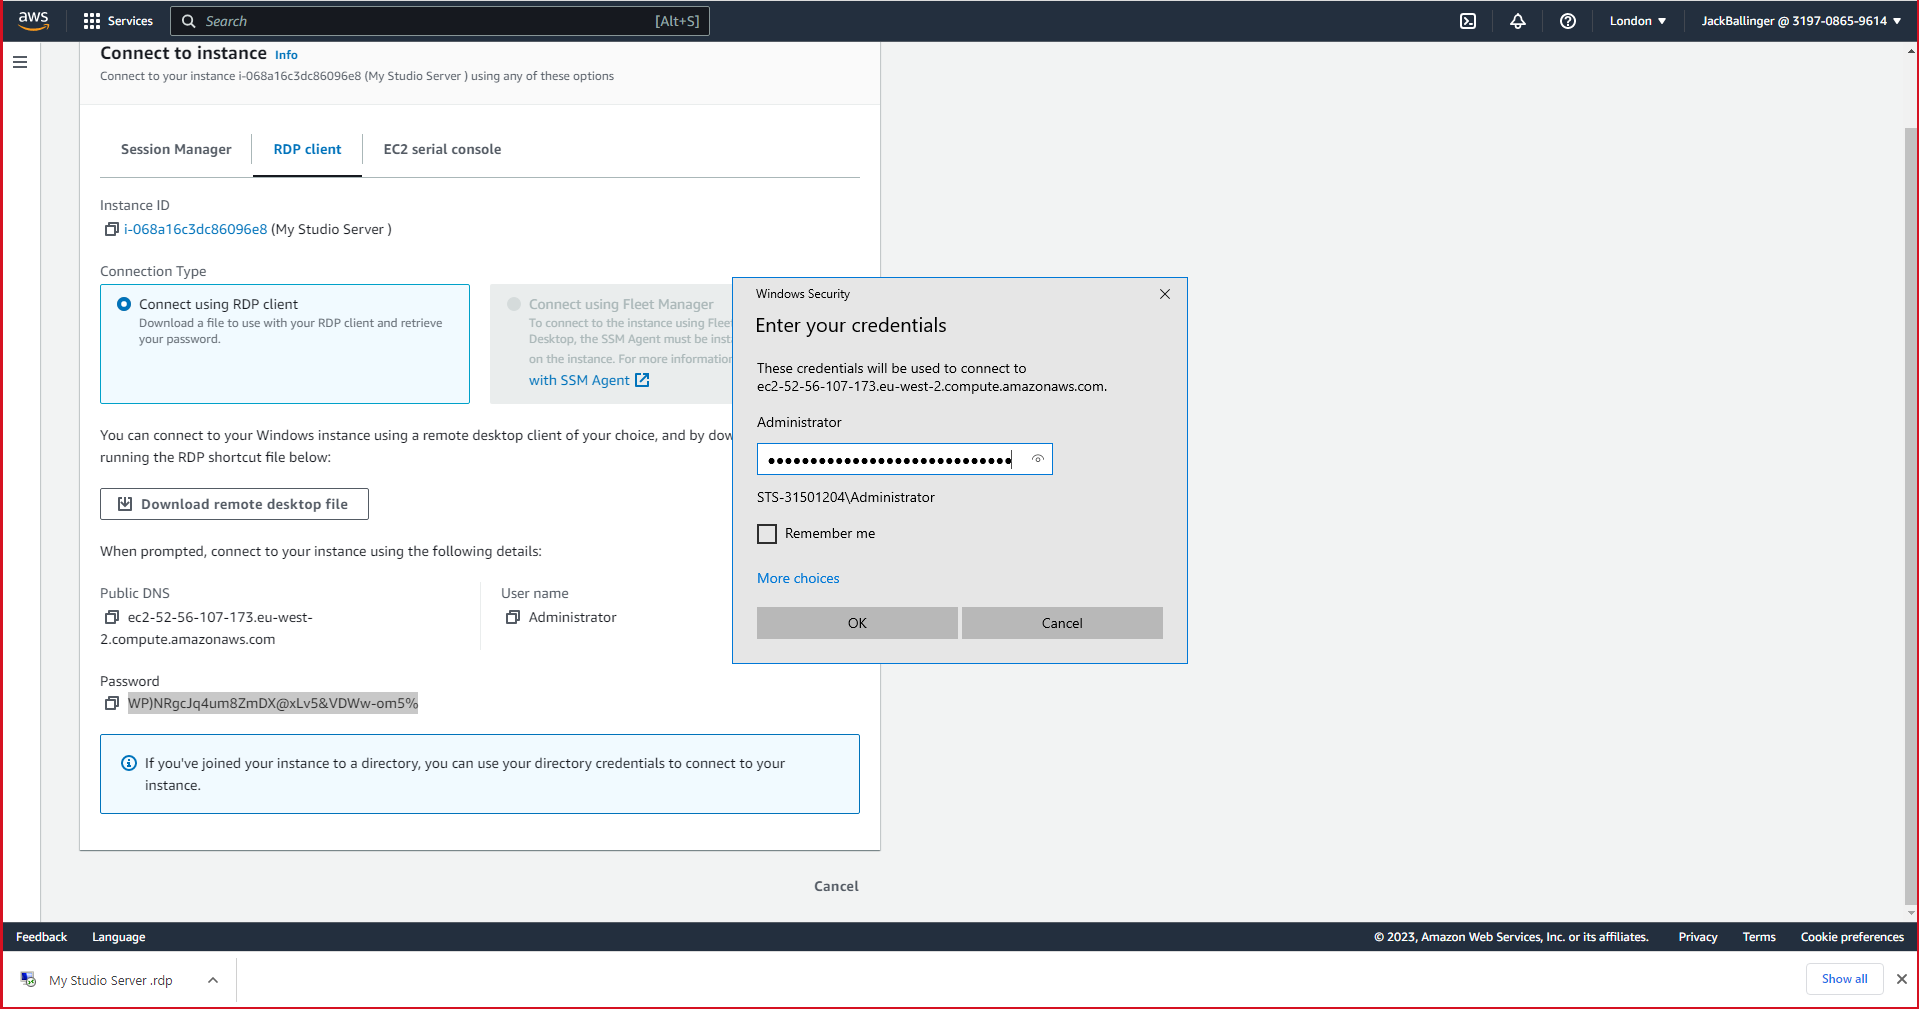Open the JackBallinger account dropdown
The image size is (1919, 1009).
(x=1801, y=21)
